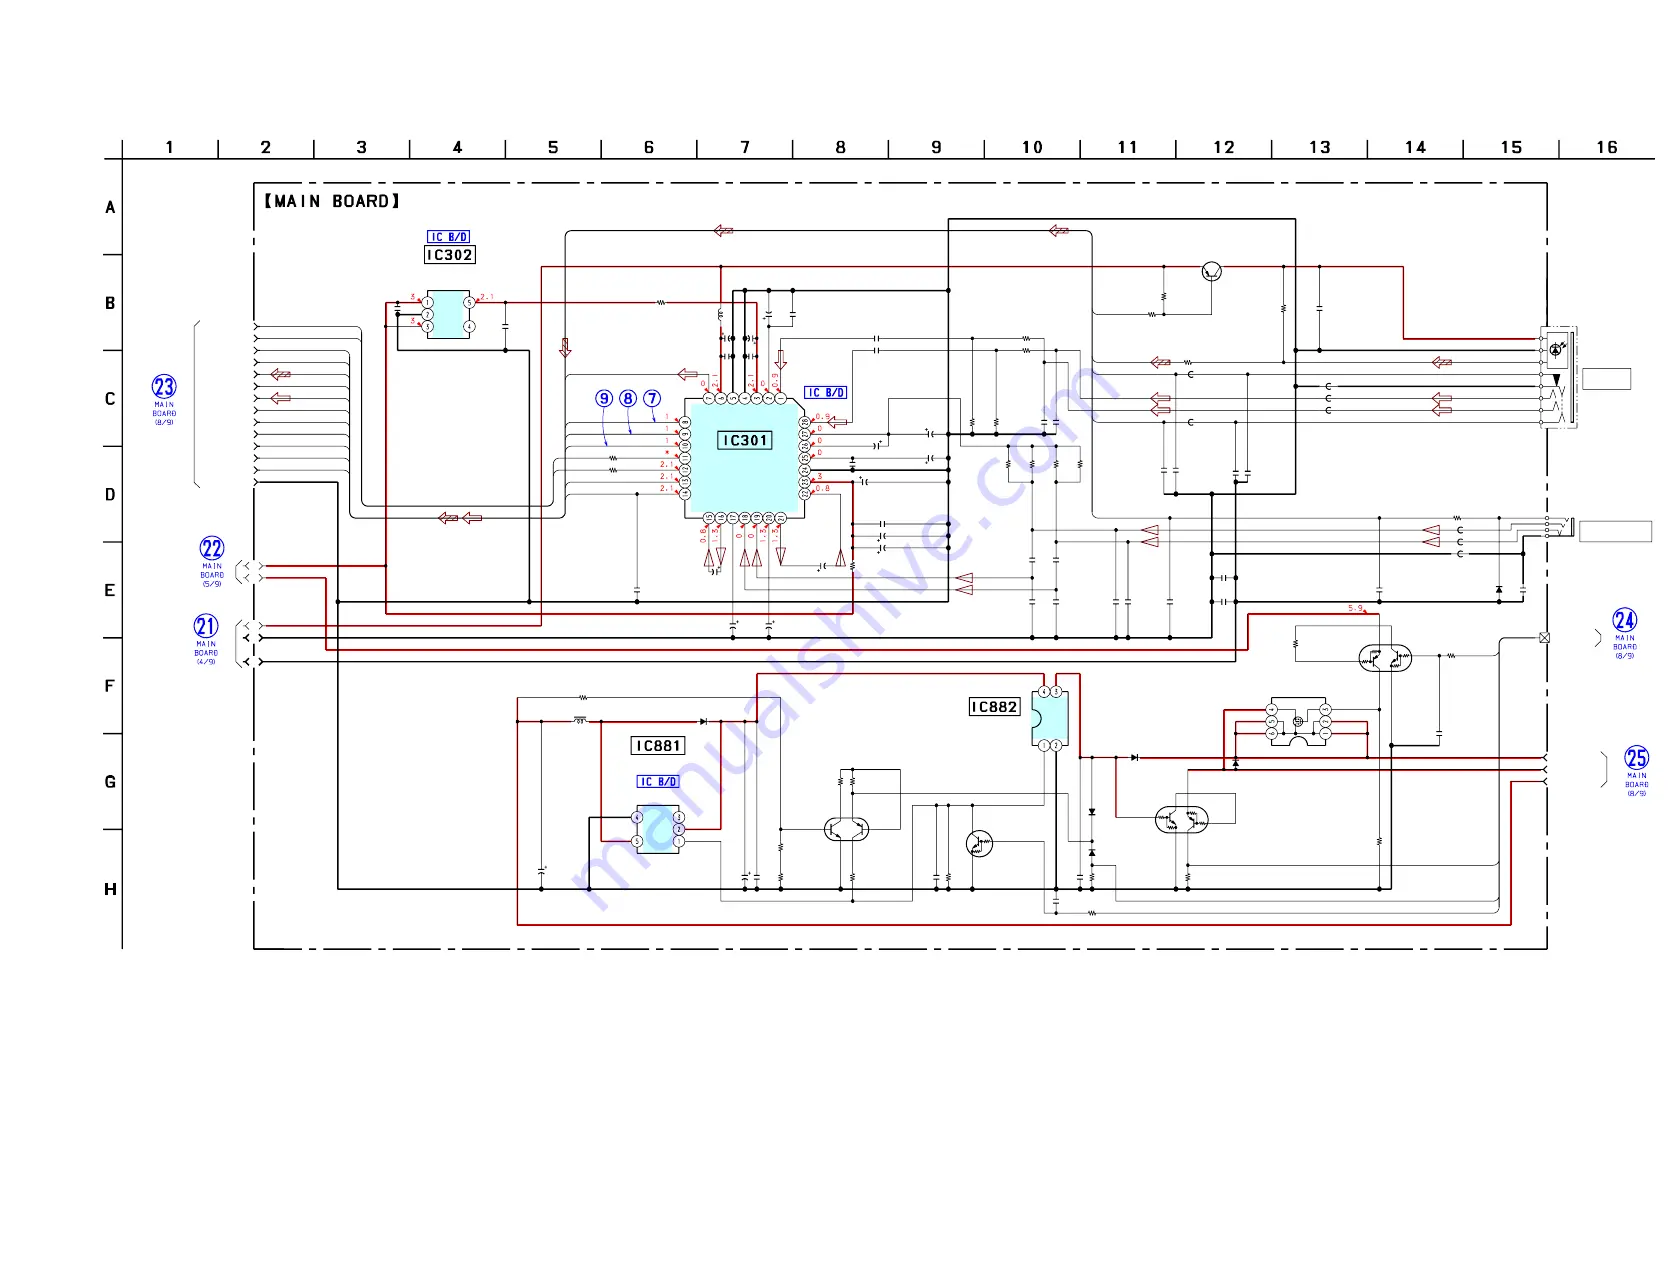
Task: Click row header A
Action: pos(110,207)
